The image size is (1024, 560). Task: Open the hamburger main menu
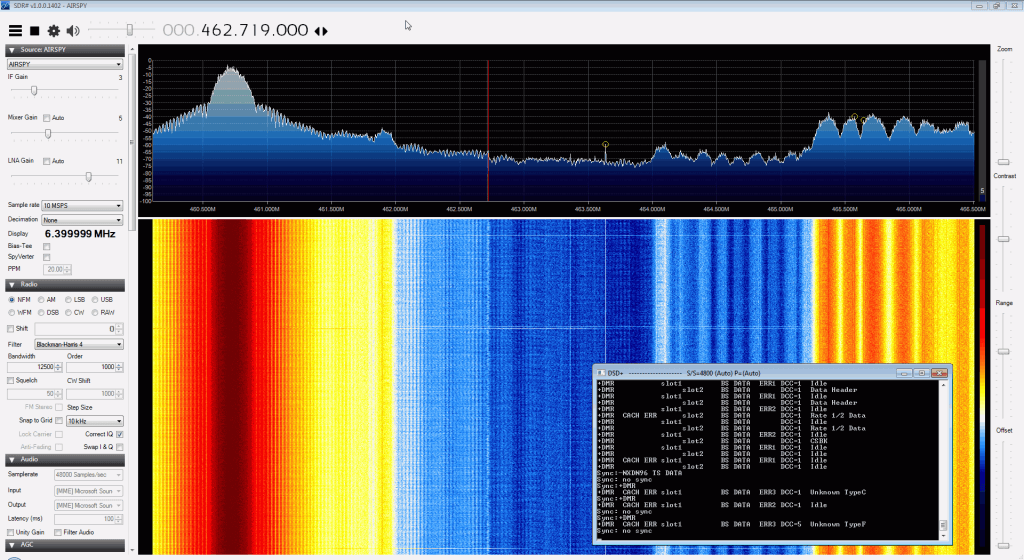(15, 31)
